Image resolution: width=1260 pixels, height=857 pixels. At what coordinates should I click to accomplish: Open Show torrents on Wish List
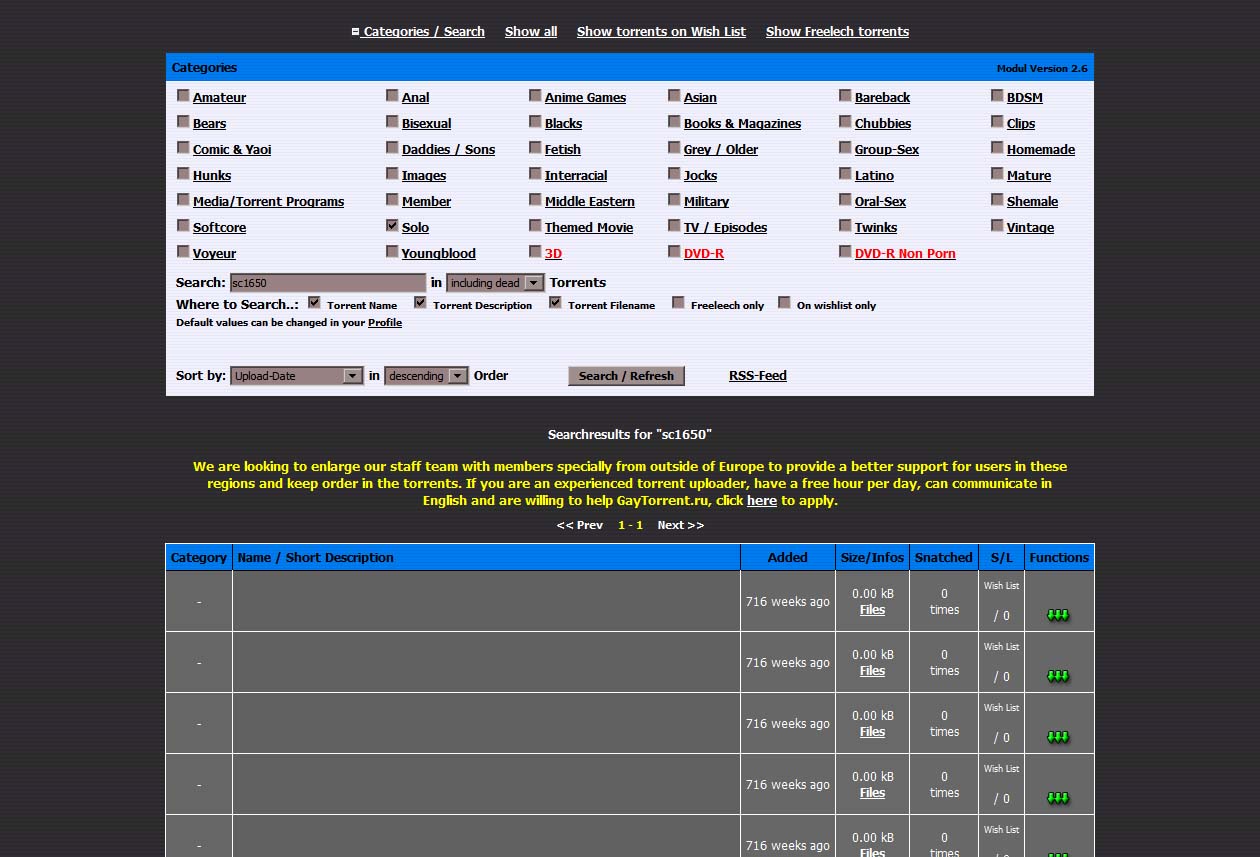[661, 32]
